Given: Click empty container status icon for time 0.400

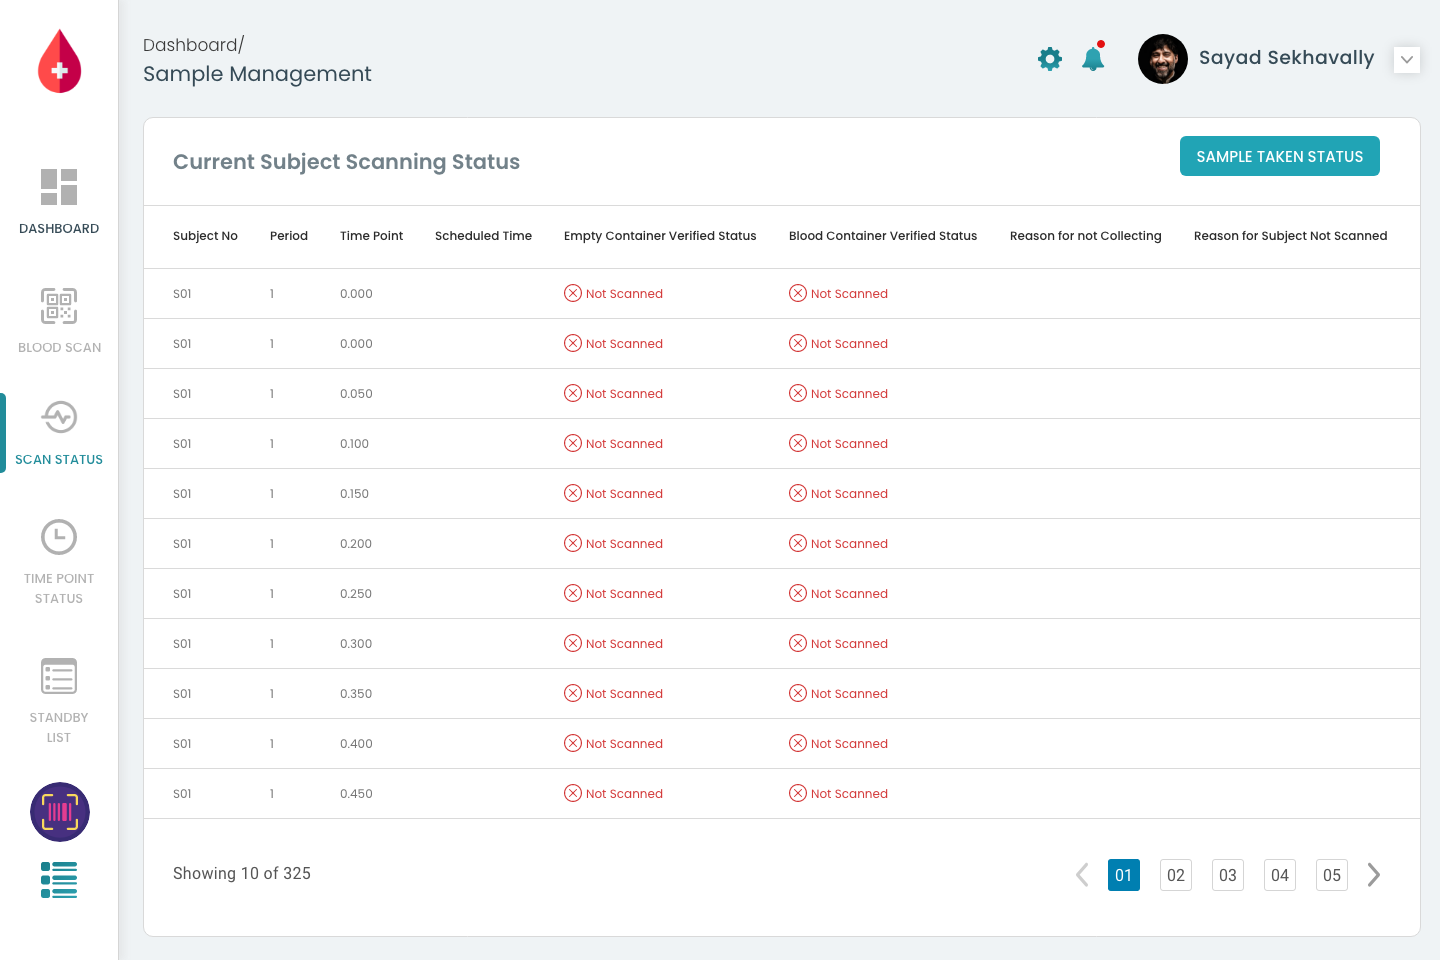Looking at the screenshot, I should click(x=573, y=743).
